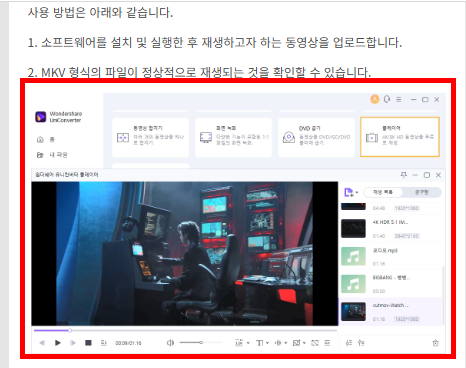Image resolution: width=466 pixels, height=368 pixels.
Task: Click the audio track waveform icon
Action: coord(278,343)
